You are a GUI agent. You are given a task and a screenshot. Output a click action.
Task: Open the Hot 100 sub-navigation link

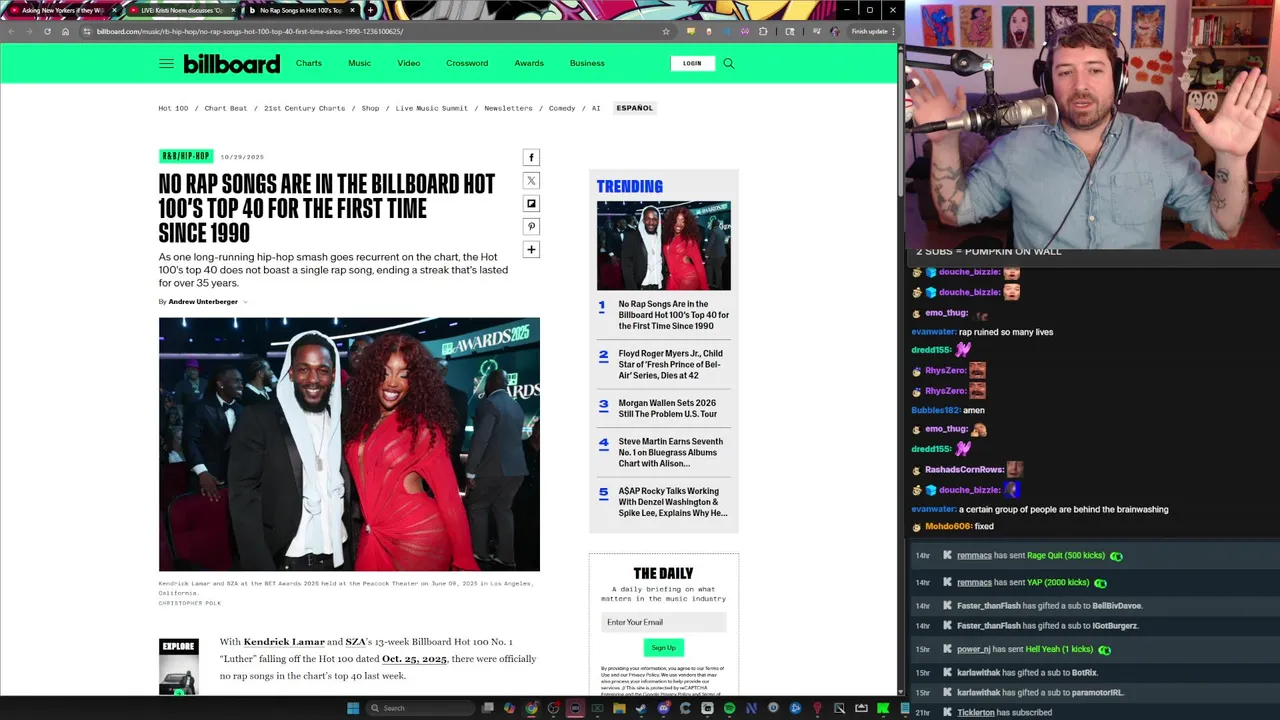pos(173,108)
